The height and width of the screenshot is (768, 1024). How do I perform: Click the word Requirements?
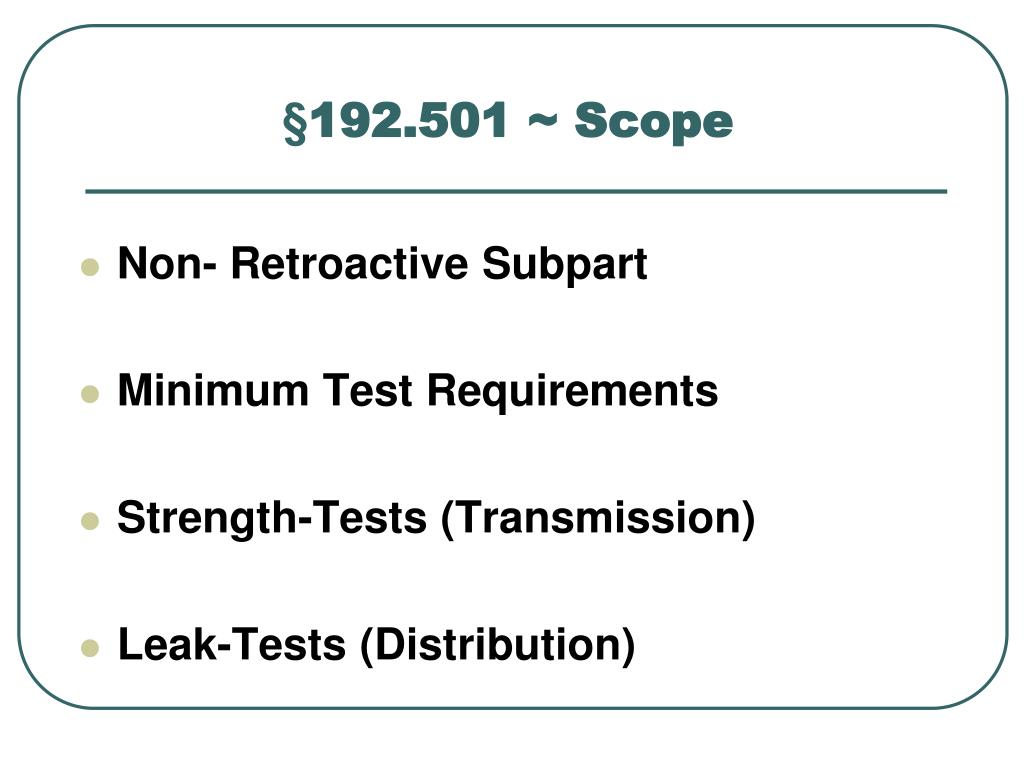(x=573, y=391)
